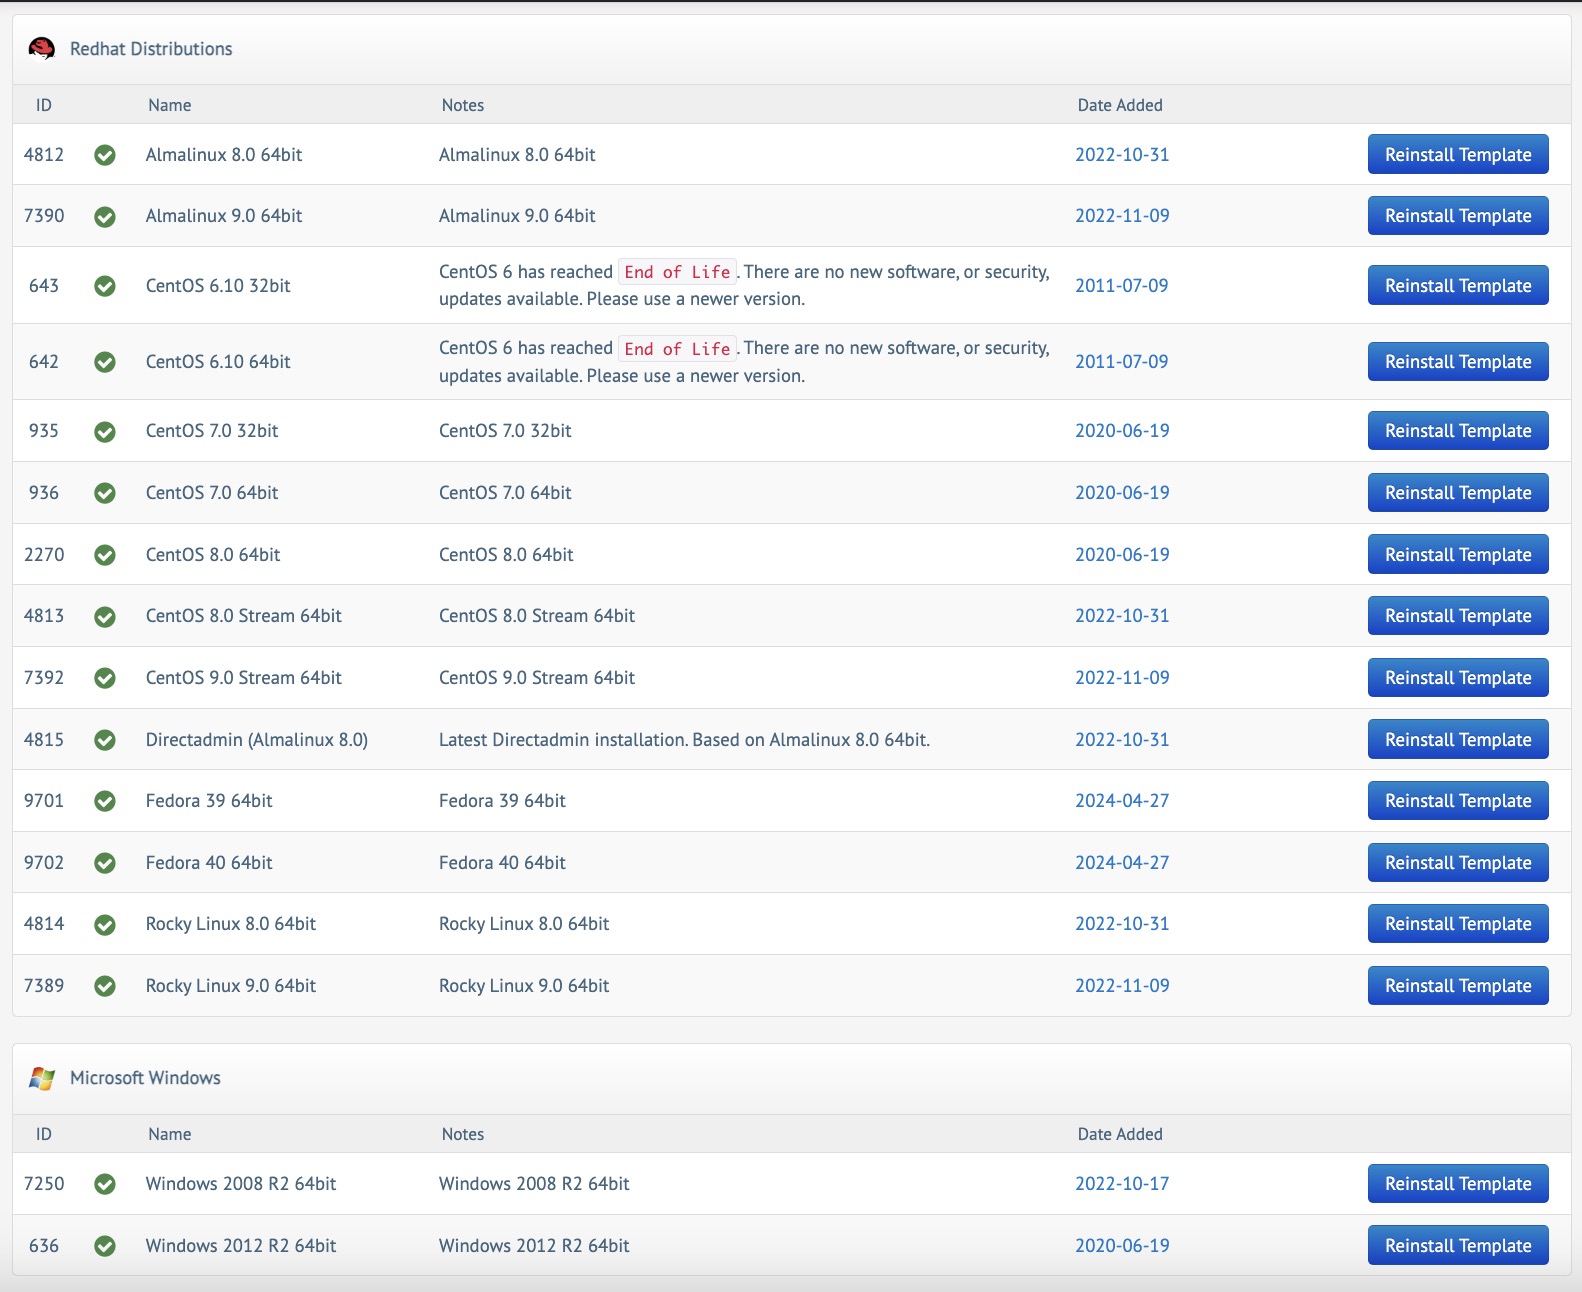The height and width of the screenshot is (1292, 1582).
Task: Reinstall the CentOS 8.0 64bit template
Action: coord(1458,554)
